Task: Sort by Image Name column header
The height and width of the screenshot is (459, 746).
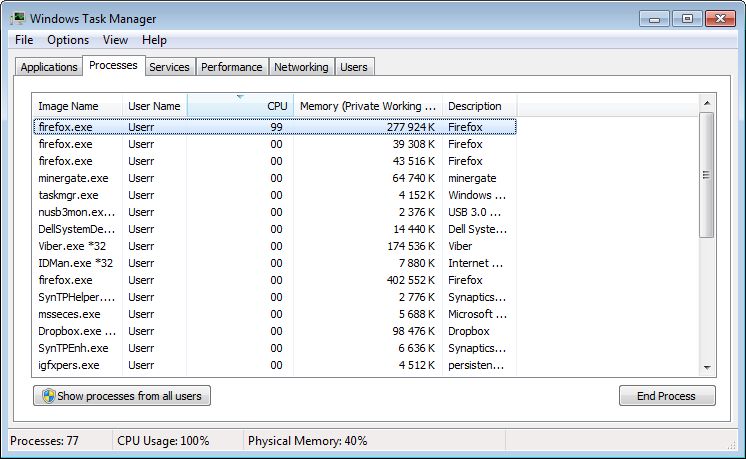Action: click(77, 106)
